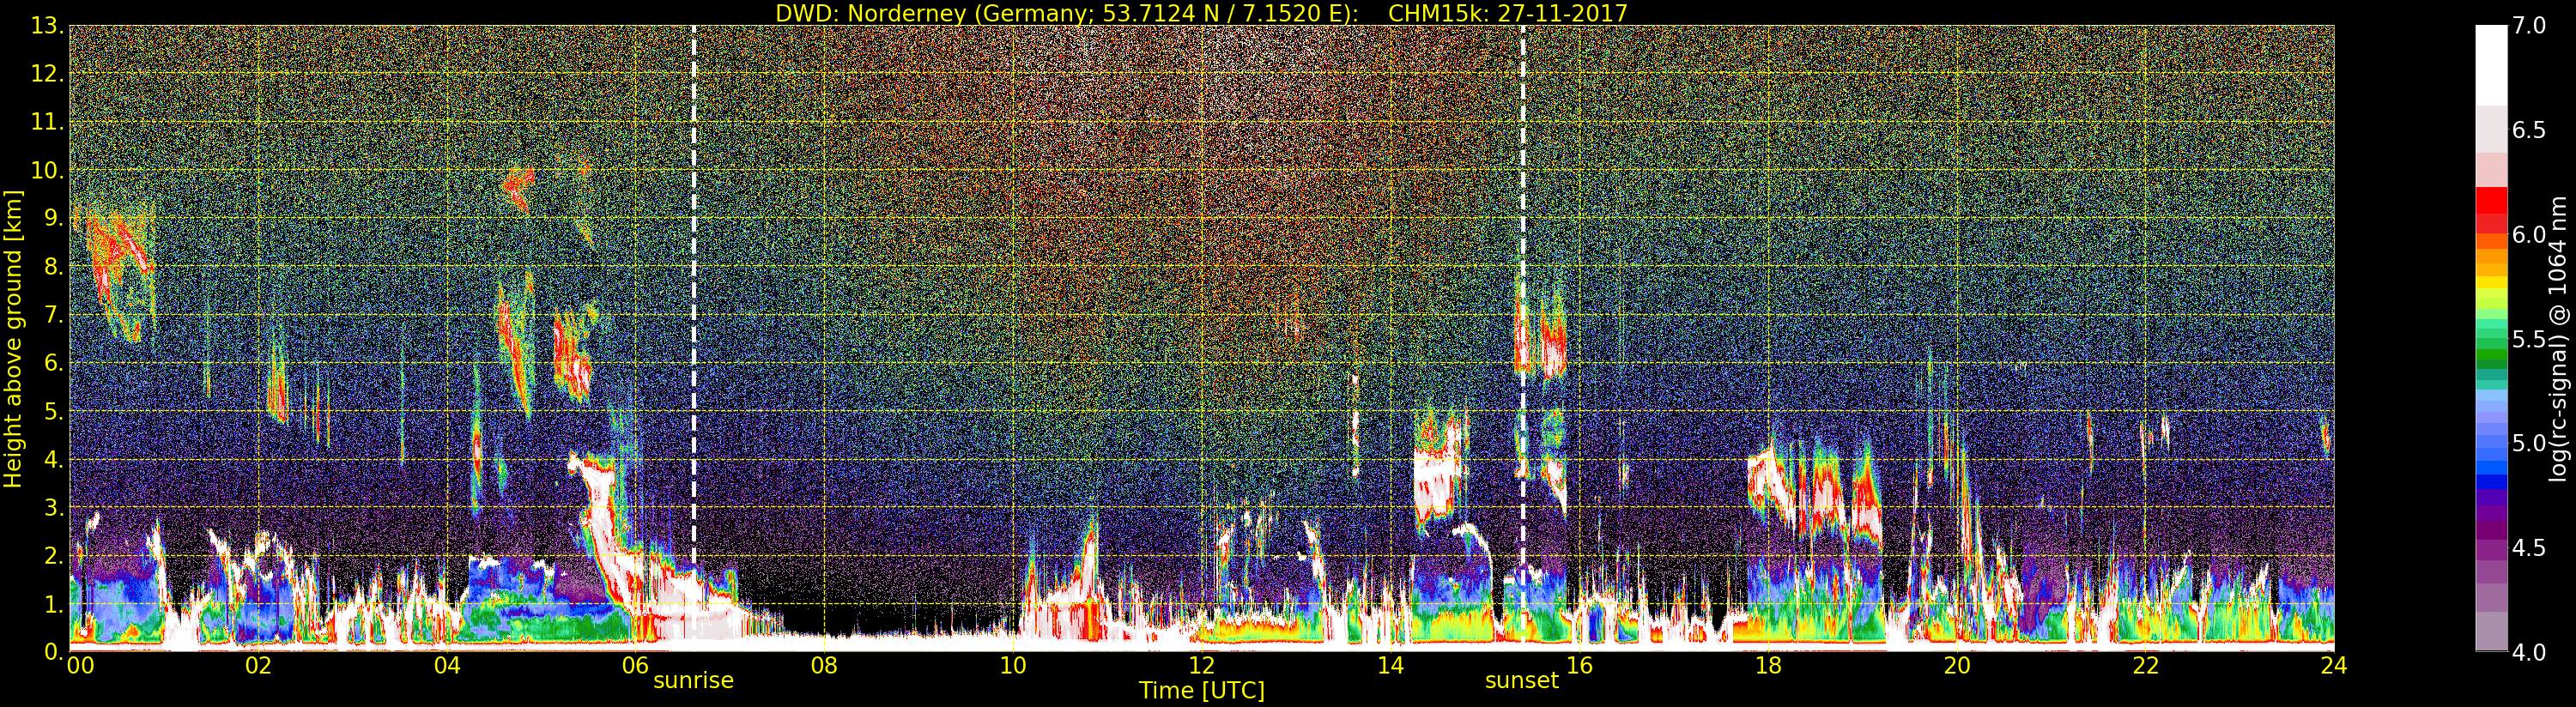Select the 'log(rc-signal) @ 1064 nm' colorbar label
Screen dimensions: 2576x707
(2556, 338)
